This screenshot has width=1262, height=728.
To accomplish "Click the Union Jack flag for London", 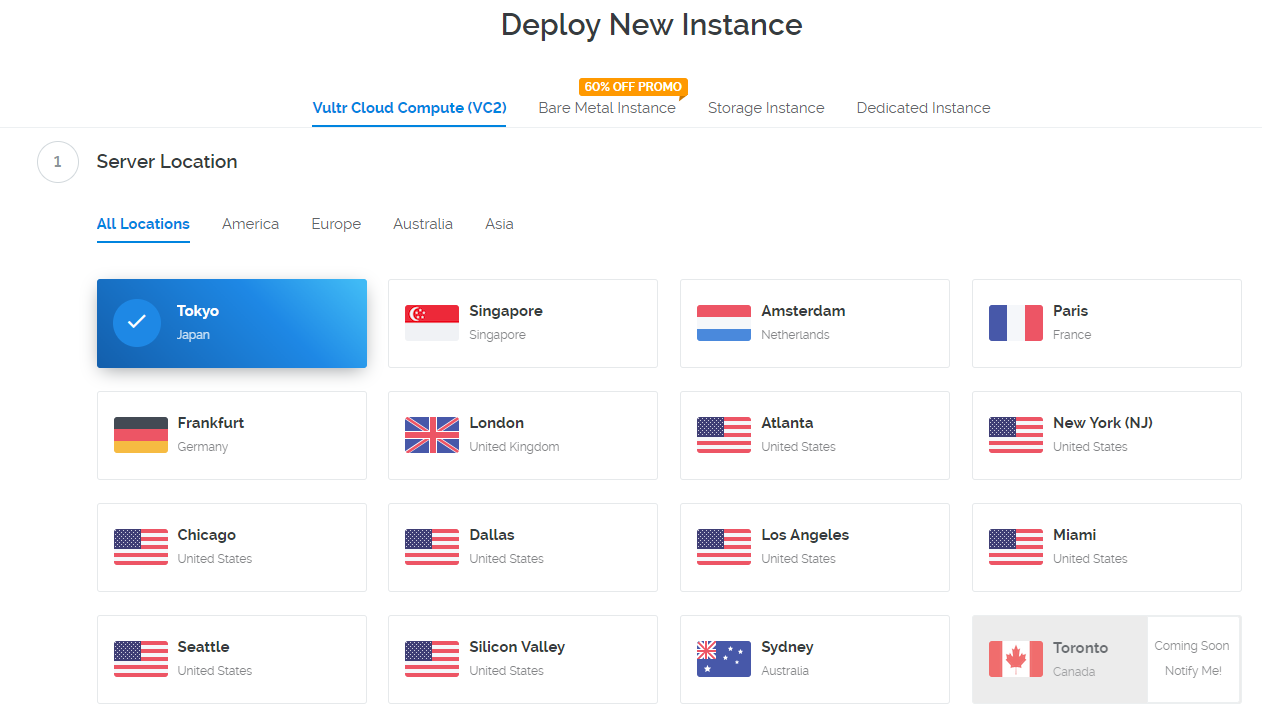I will [x=432, y=435].
